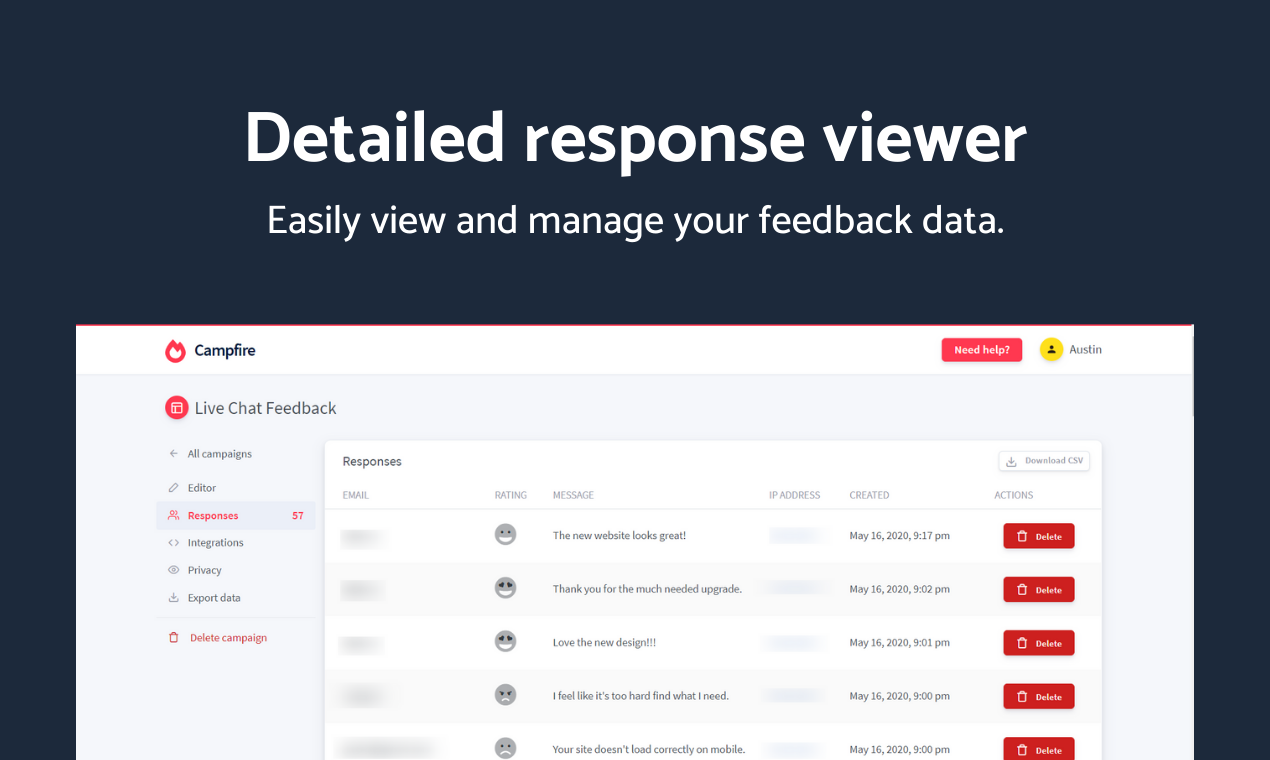Click the MESSAGE column header

click(573, 495)
